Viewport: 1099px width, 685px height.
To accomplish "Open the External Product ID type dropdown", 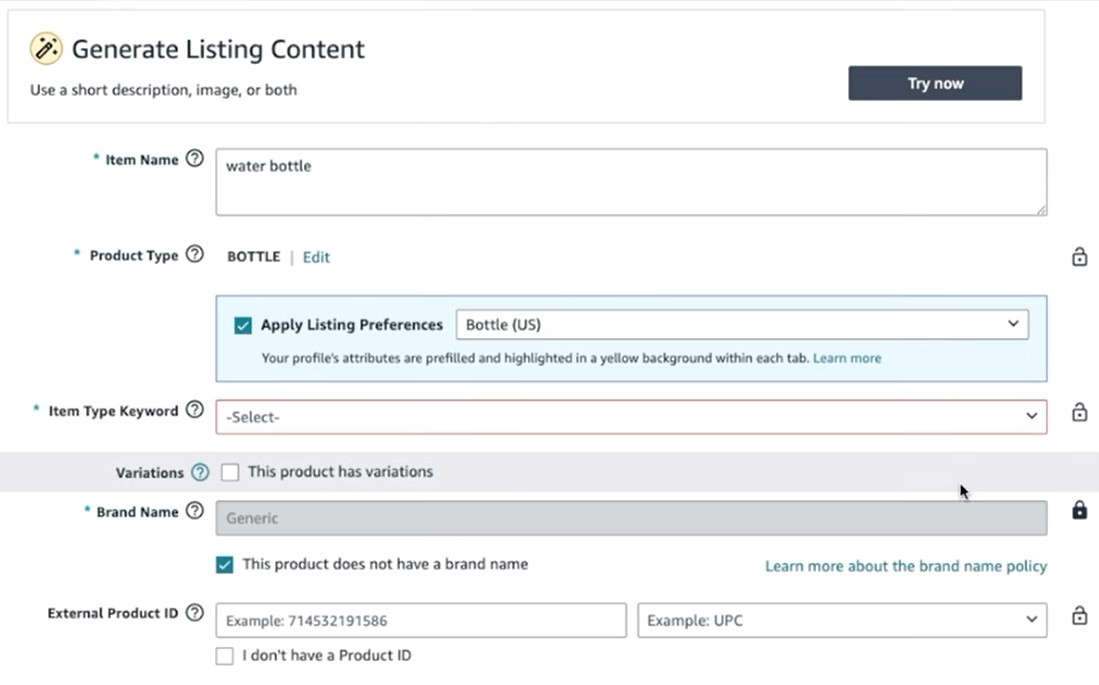I will (842, 620).
